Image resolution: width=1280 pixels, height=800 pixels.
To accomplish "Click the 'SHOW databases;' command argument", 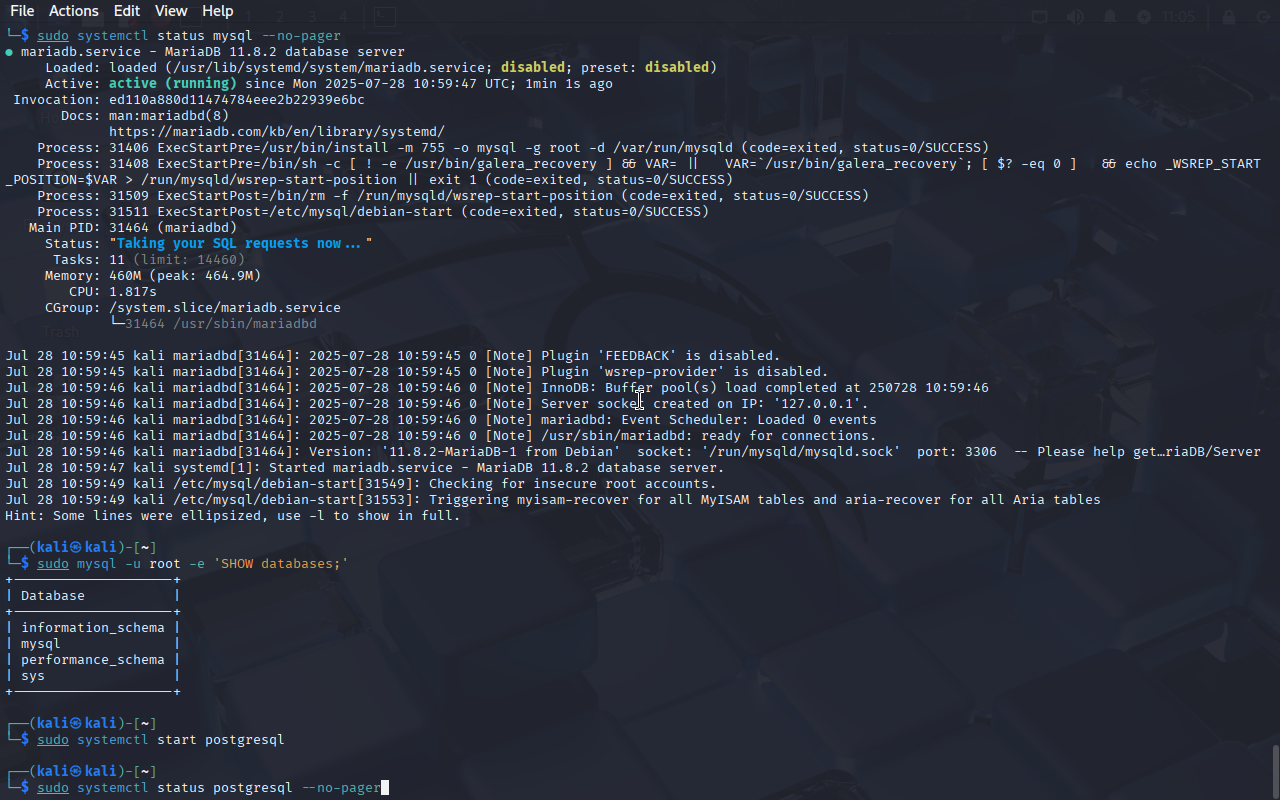I will pos(281,564).
